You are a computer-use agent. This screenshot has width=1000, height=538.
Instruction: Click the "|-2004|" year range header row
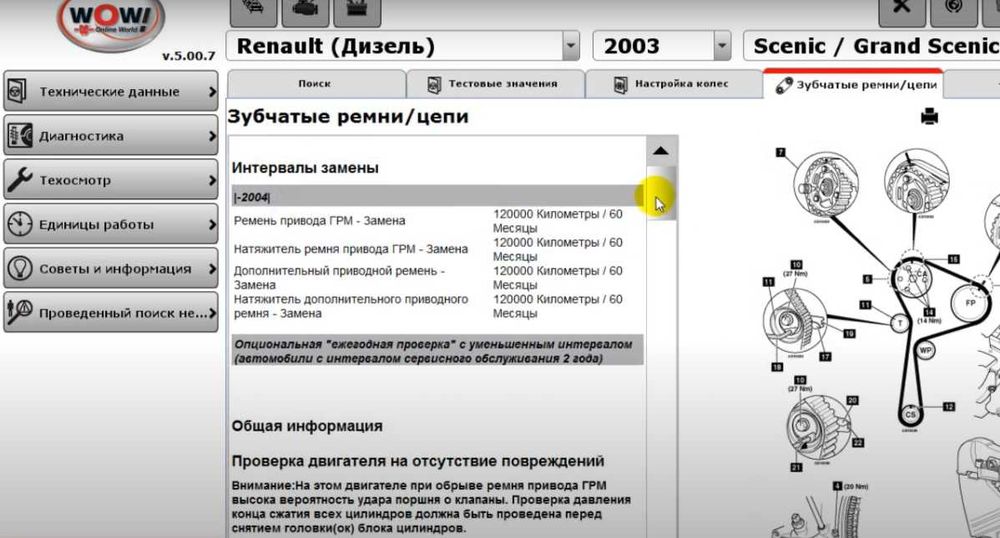(438, 197)
